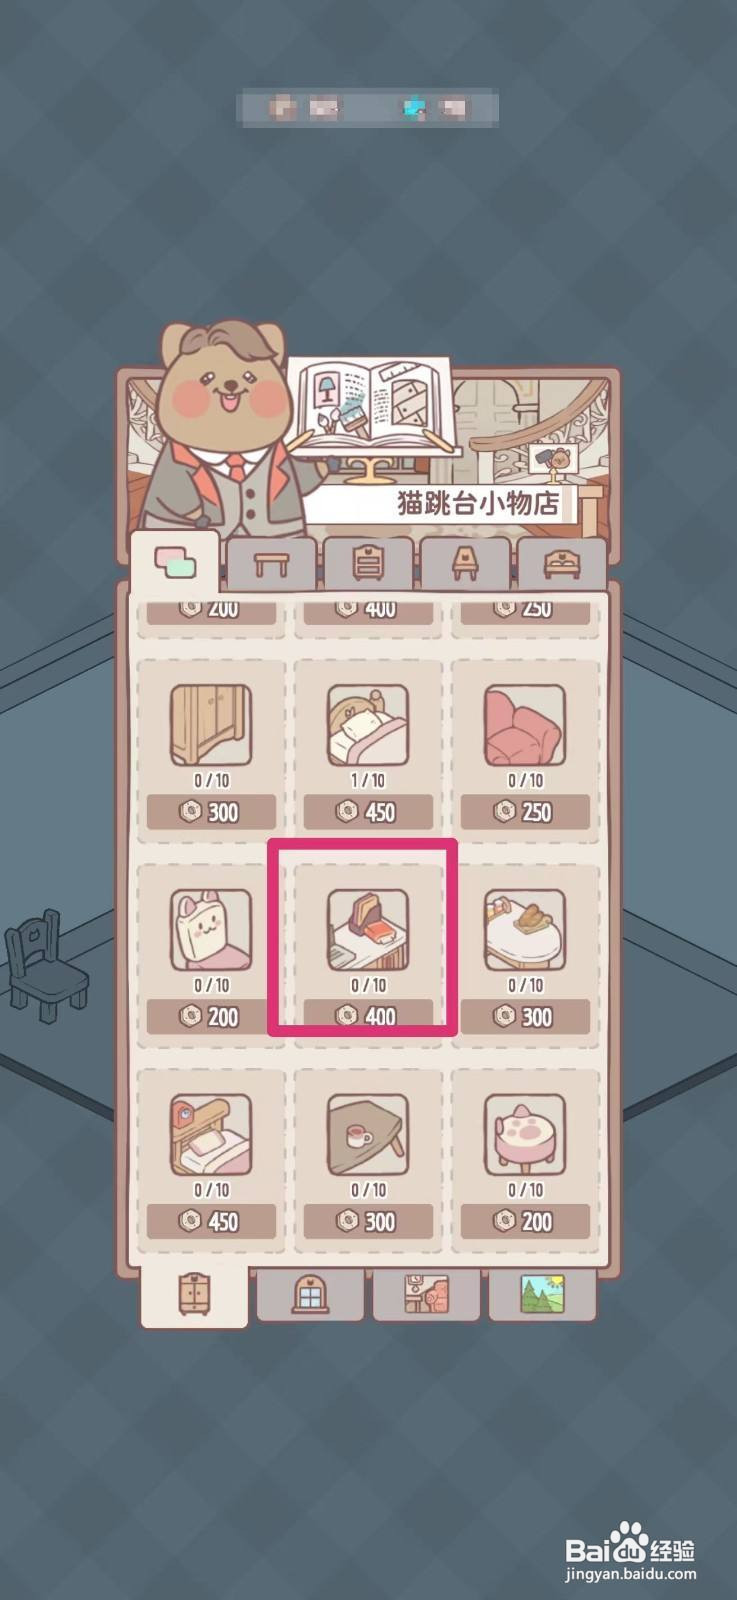Switch to the wallpaper and floor bottom tab
737x1600 pixels.
[x=427, y=1295]
